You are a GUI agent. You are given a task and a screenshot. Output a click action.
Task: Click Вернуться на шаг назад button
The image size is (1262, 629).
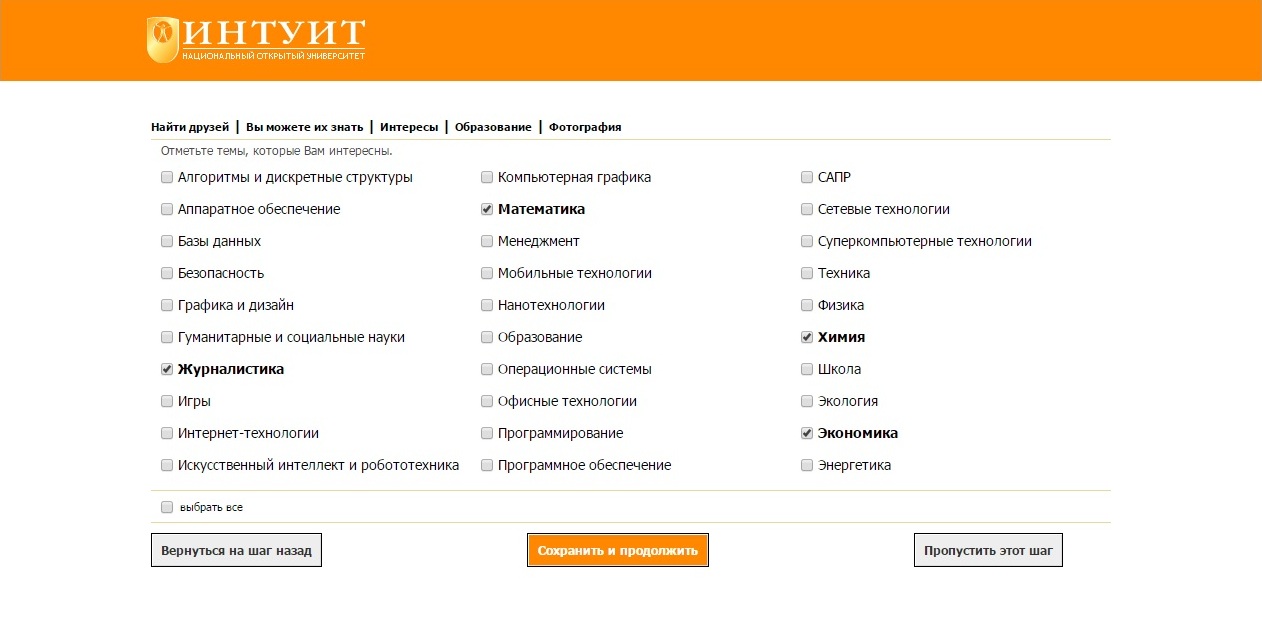click(x=236, y=550)
